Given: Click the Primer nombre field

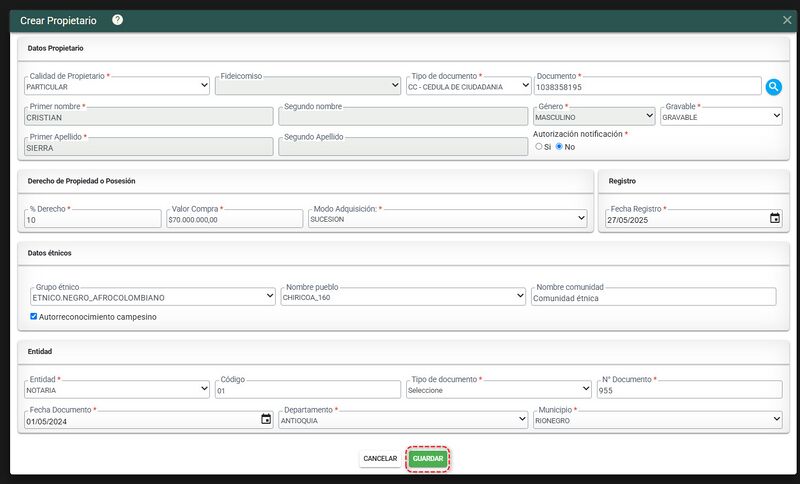Looking at the screenshot, I should (148, 116).
